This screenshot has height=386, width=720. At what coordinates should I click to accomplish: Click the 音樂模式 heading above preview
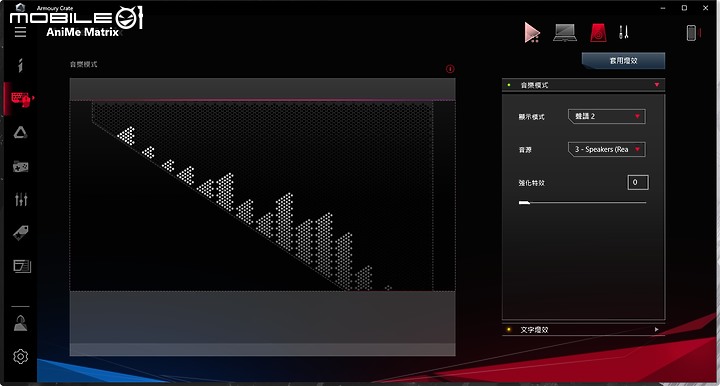click(84, 64)
